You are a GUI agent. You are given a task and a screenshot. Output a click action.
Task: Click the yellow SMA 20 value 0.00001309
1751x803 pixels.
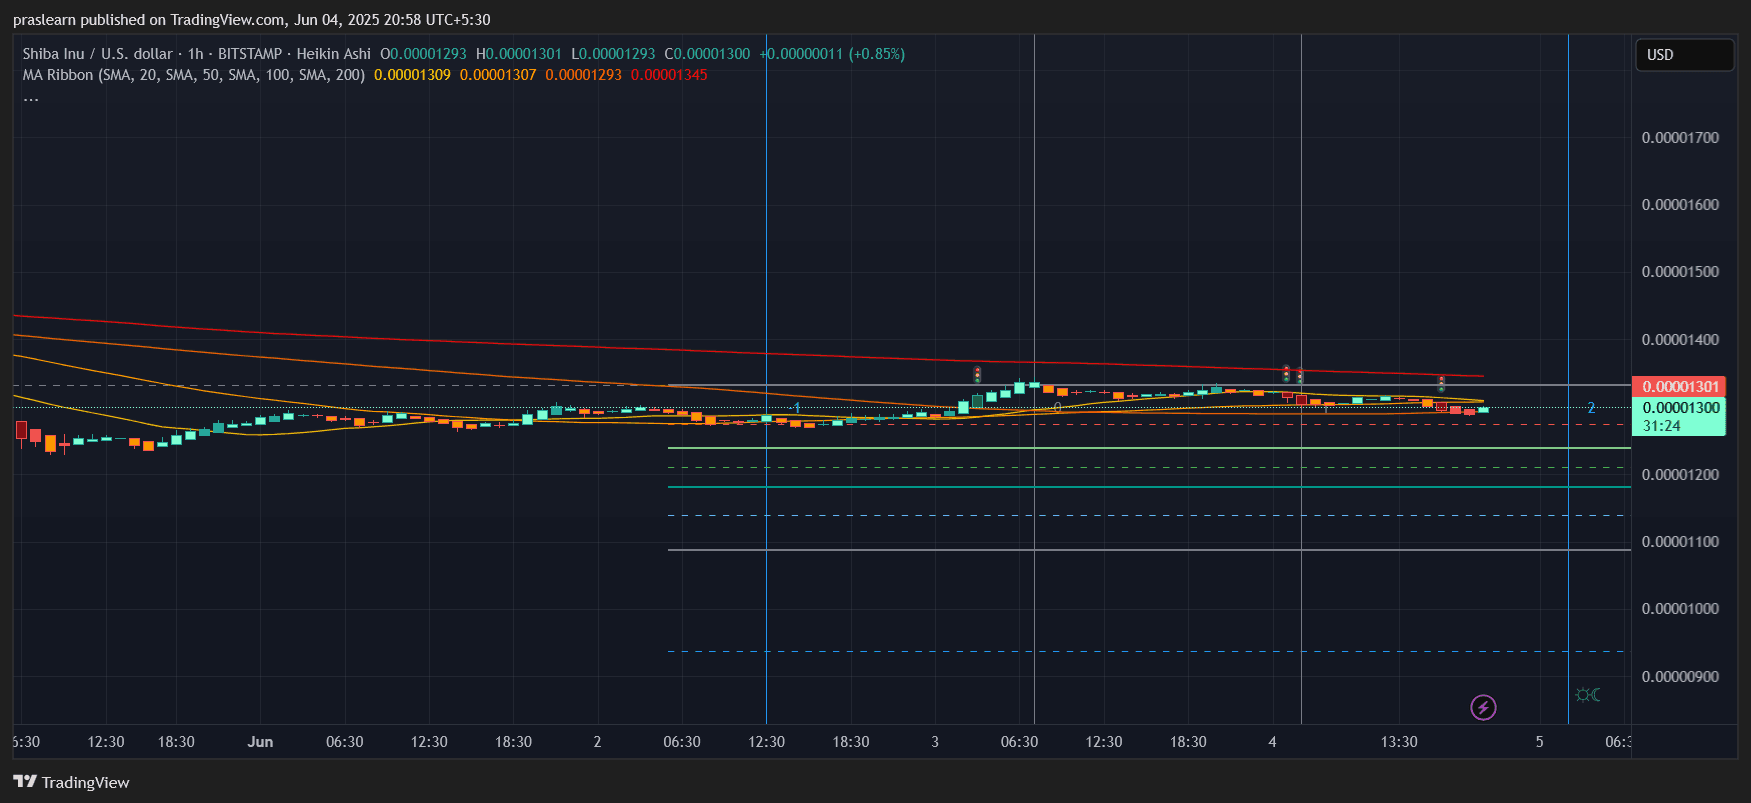(x=412, y=75)
